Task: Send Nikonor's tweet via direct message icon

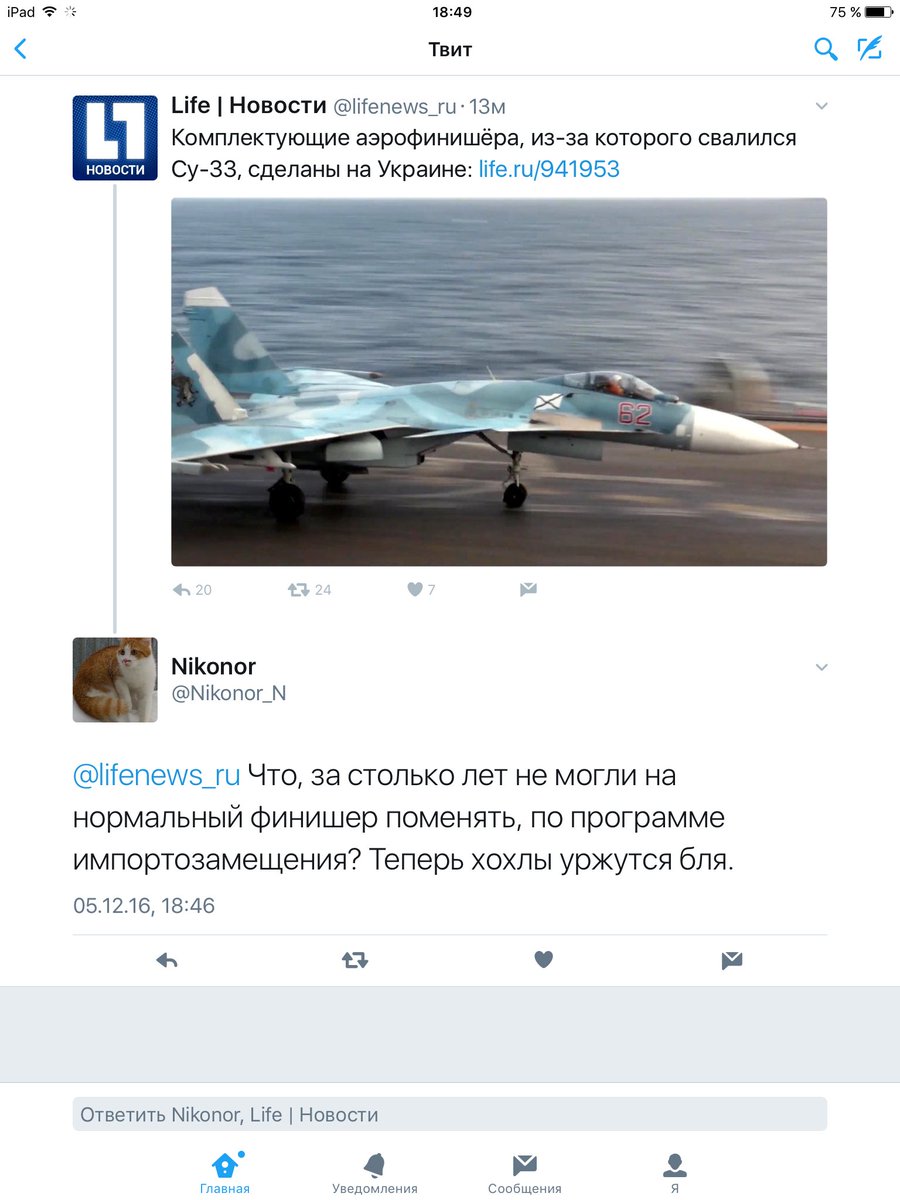Action: 732,960
